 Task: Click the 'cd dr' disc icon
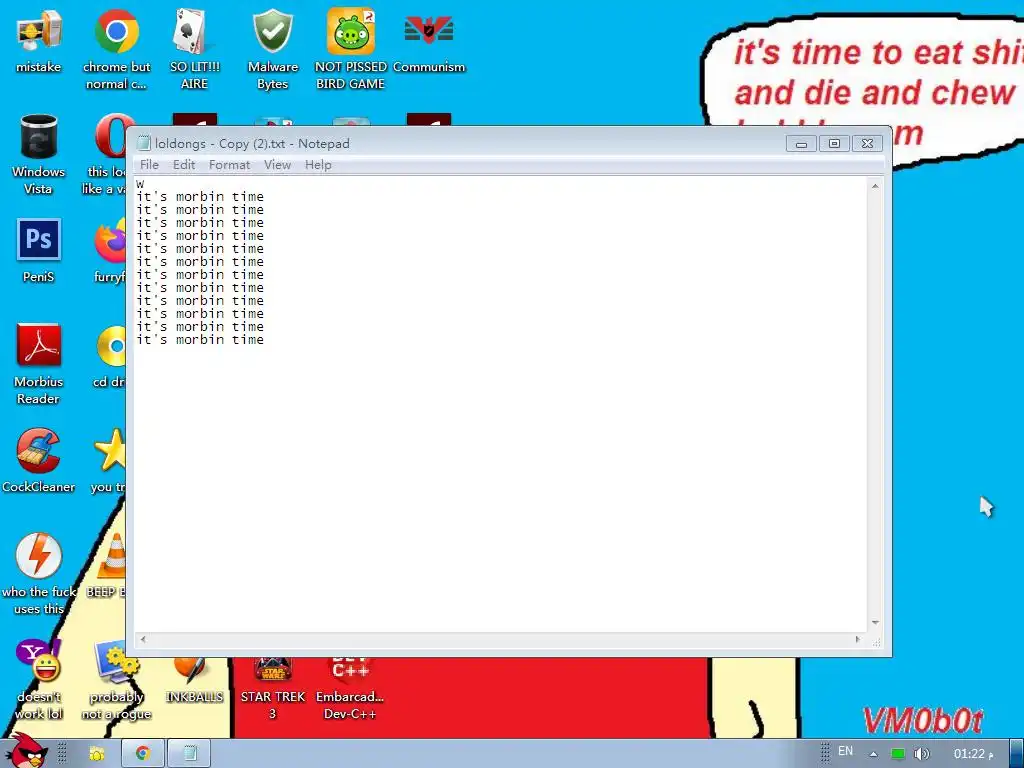point(110,356)
